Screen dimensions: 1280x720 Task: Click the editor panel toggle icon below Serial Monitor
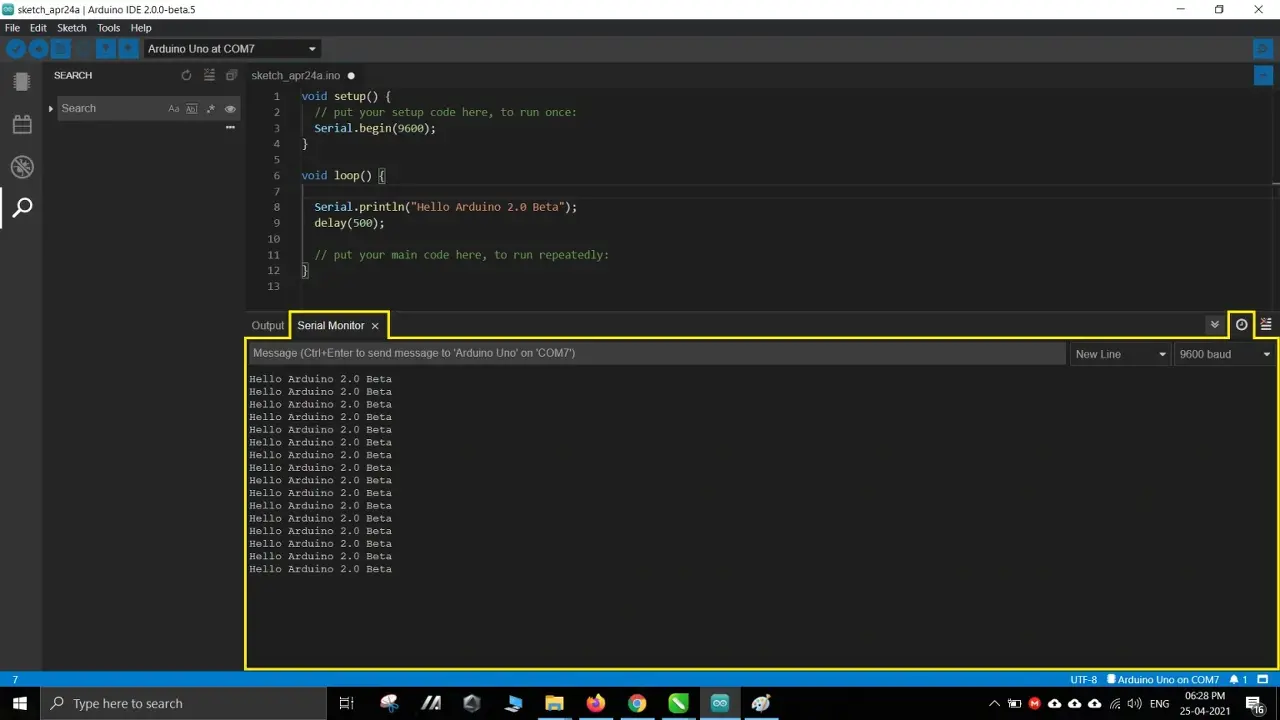pos(1263,75)
